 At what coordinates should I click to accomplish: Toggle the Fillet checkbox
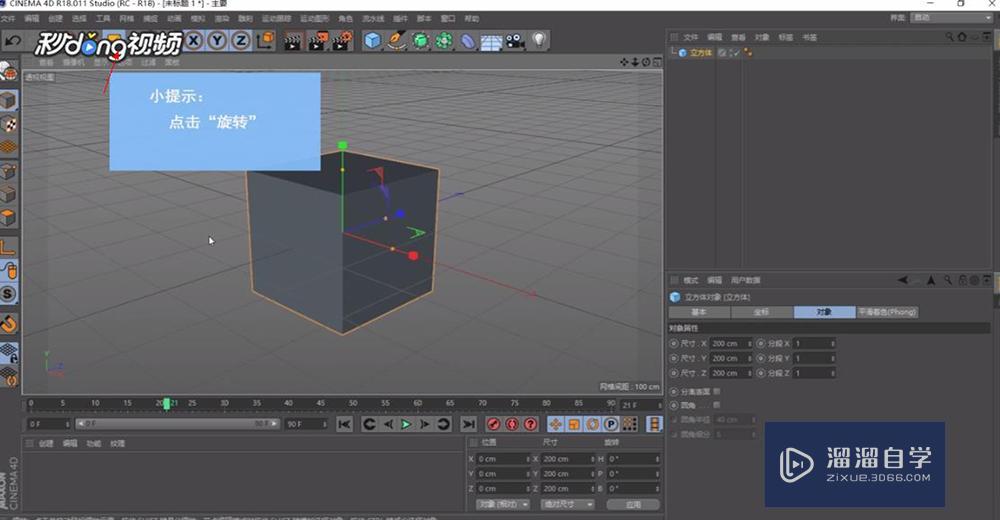pyautogui.click(x=717, y=405)
